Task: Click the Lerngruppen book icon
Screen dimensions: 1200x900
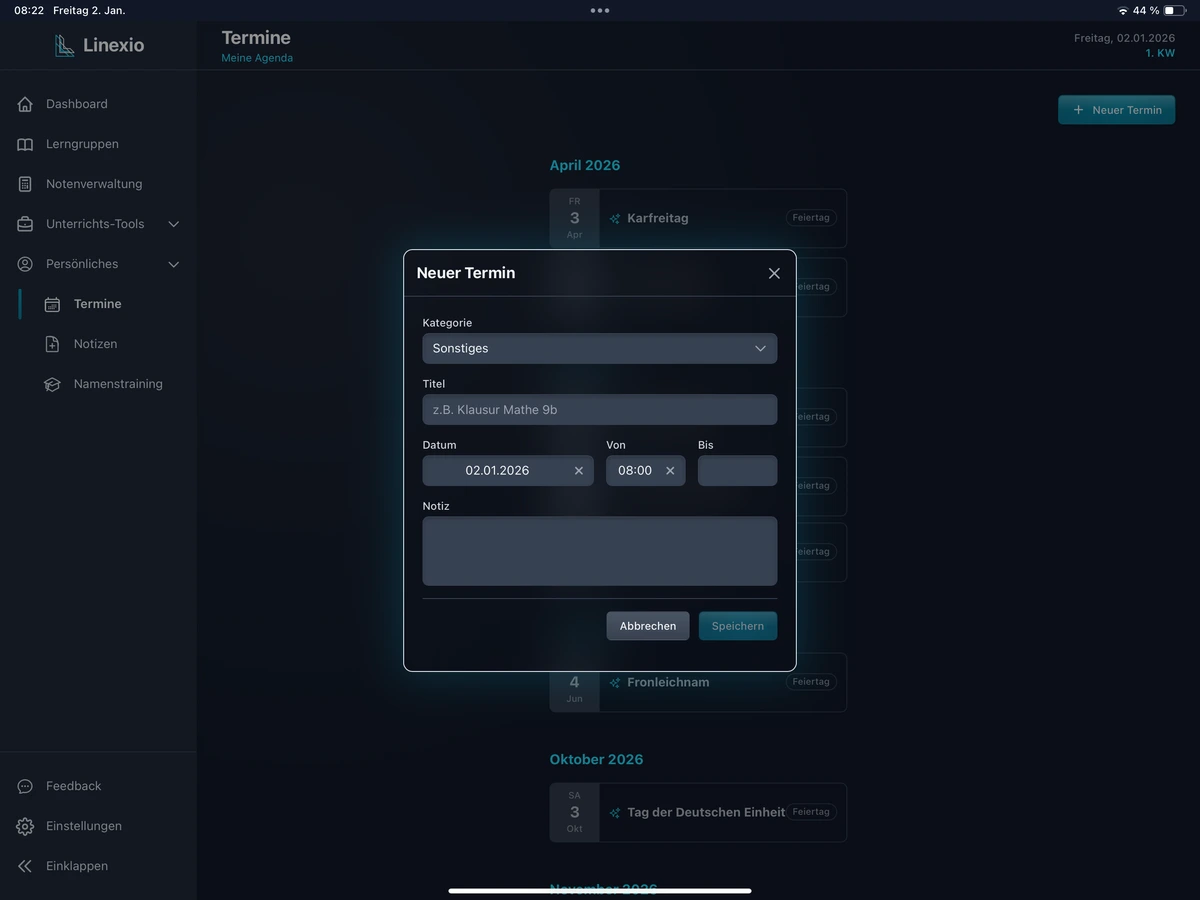Action: [x=25, y=144]
